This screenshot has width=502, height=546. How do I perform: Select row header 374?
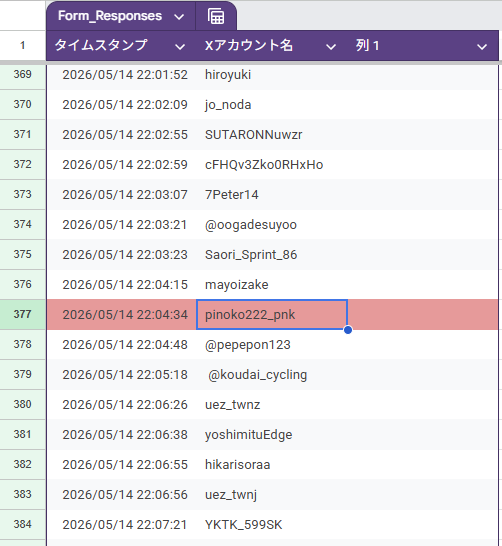click(x=23, y=224)
